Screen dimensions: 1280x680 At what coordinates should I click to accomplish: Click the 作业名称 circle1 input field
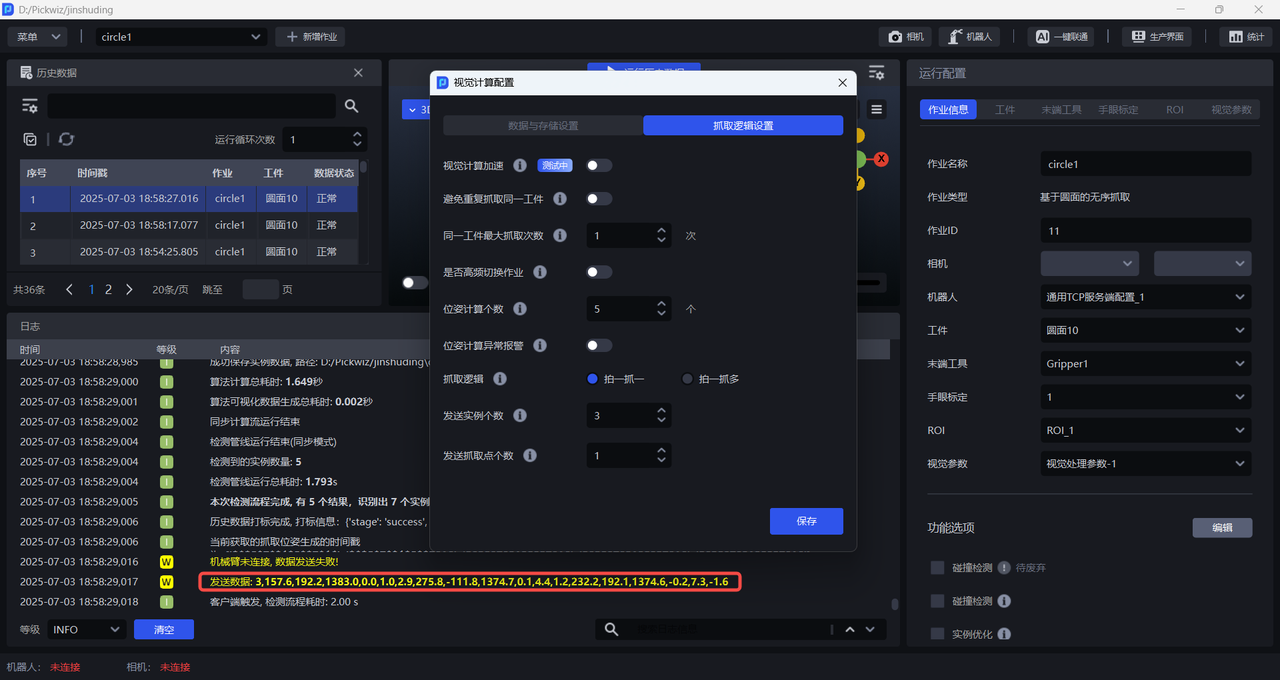[1145, 164]
